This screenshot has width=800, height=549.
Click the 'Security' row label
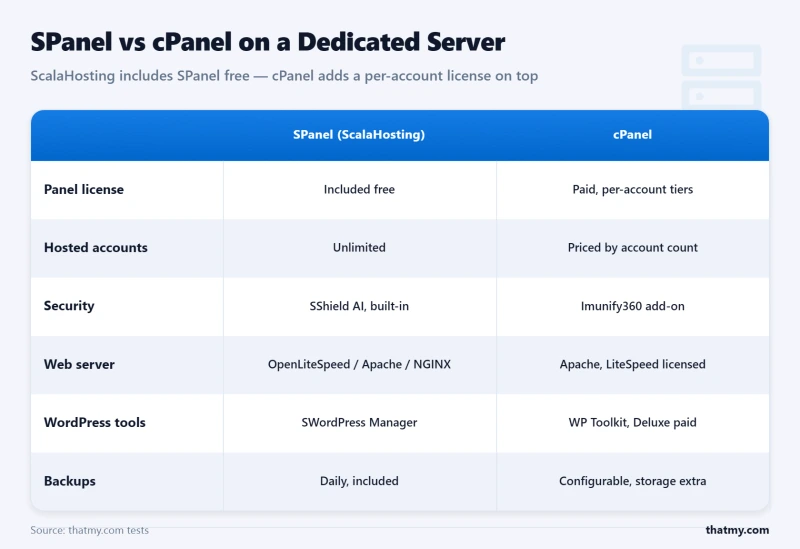[x=69, y=306]
